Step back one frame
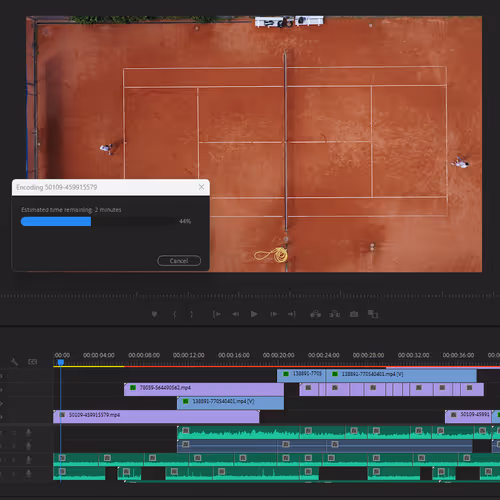500x500 pixels. point(235,314)
